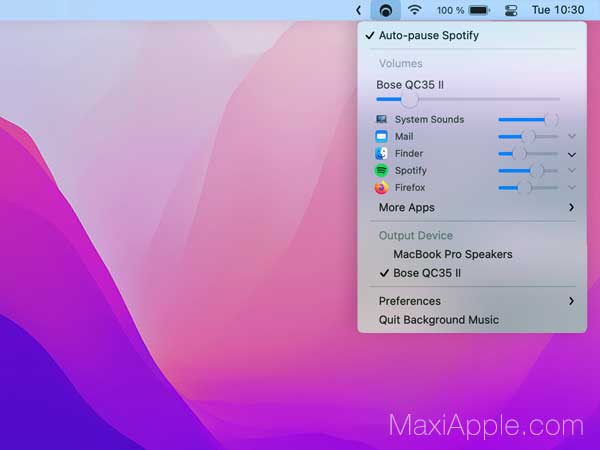The height and width of the screenshot is (450, 600).
Task: Open Control Center from the menu bar
Action: (511, 10)
